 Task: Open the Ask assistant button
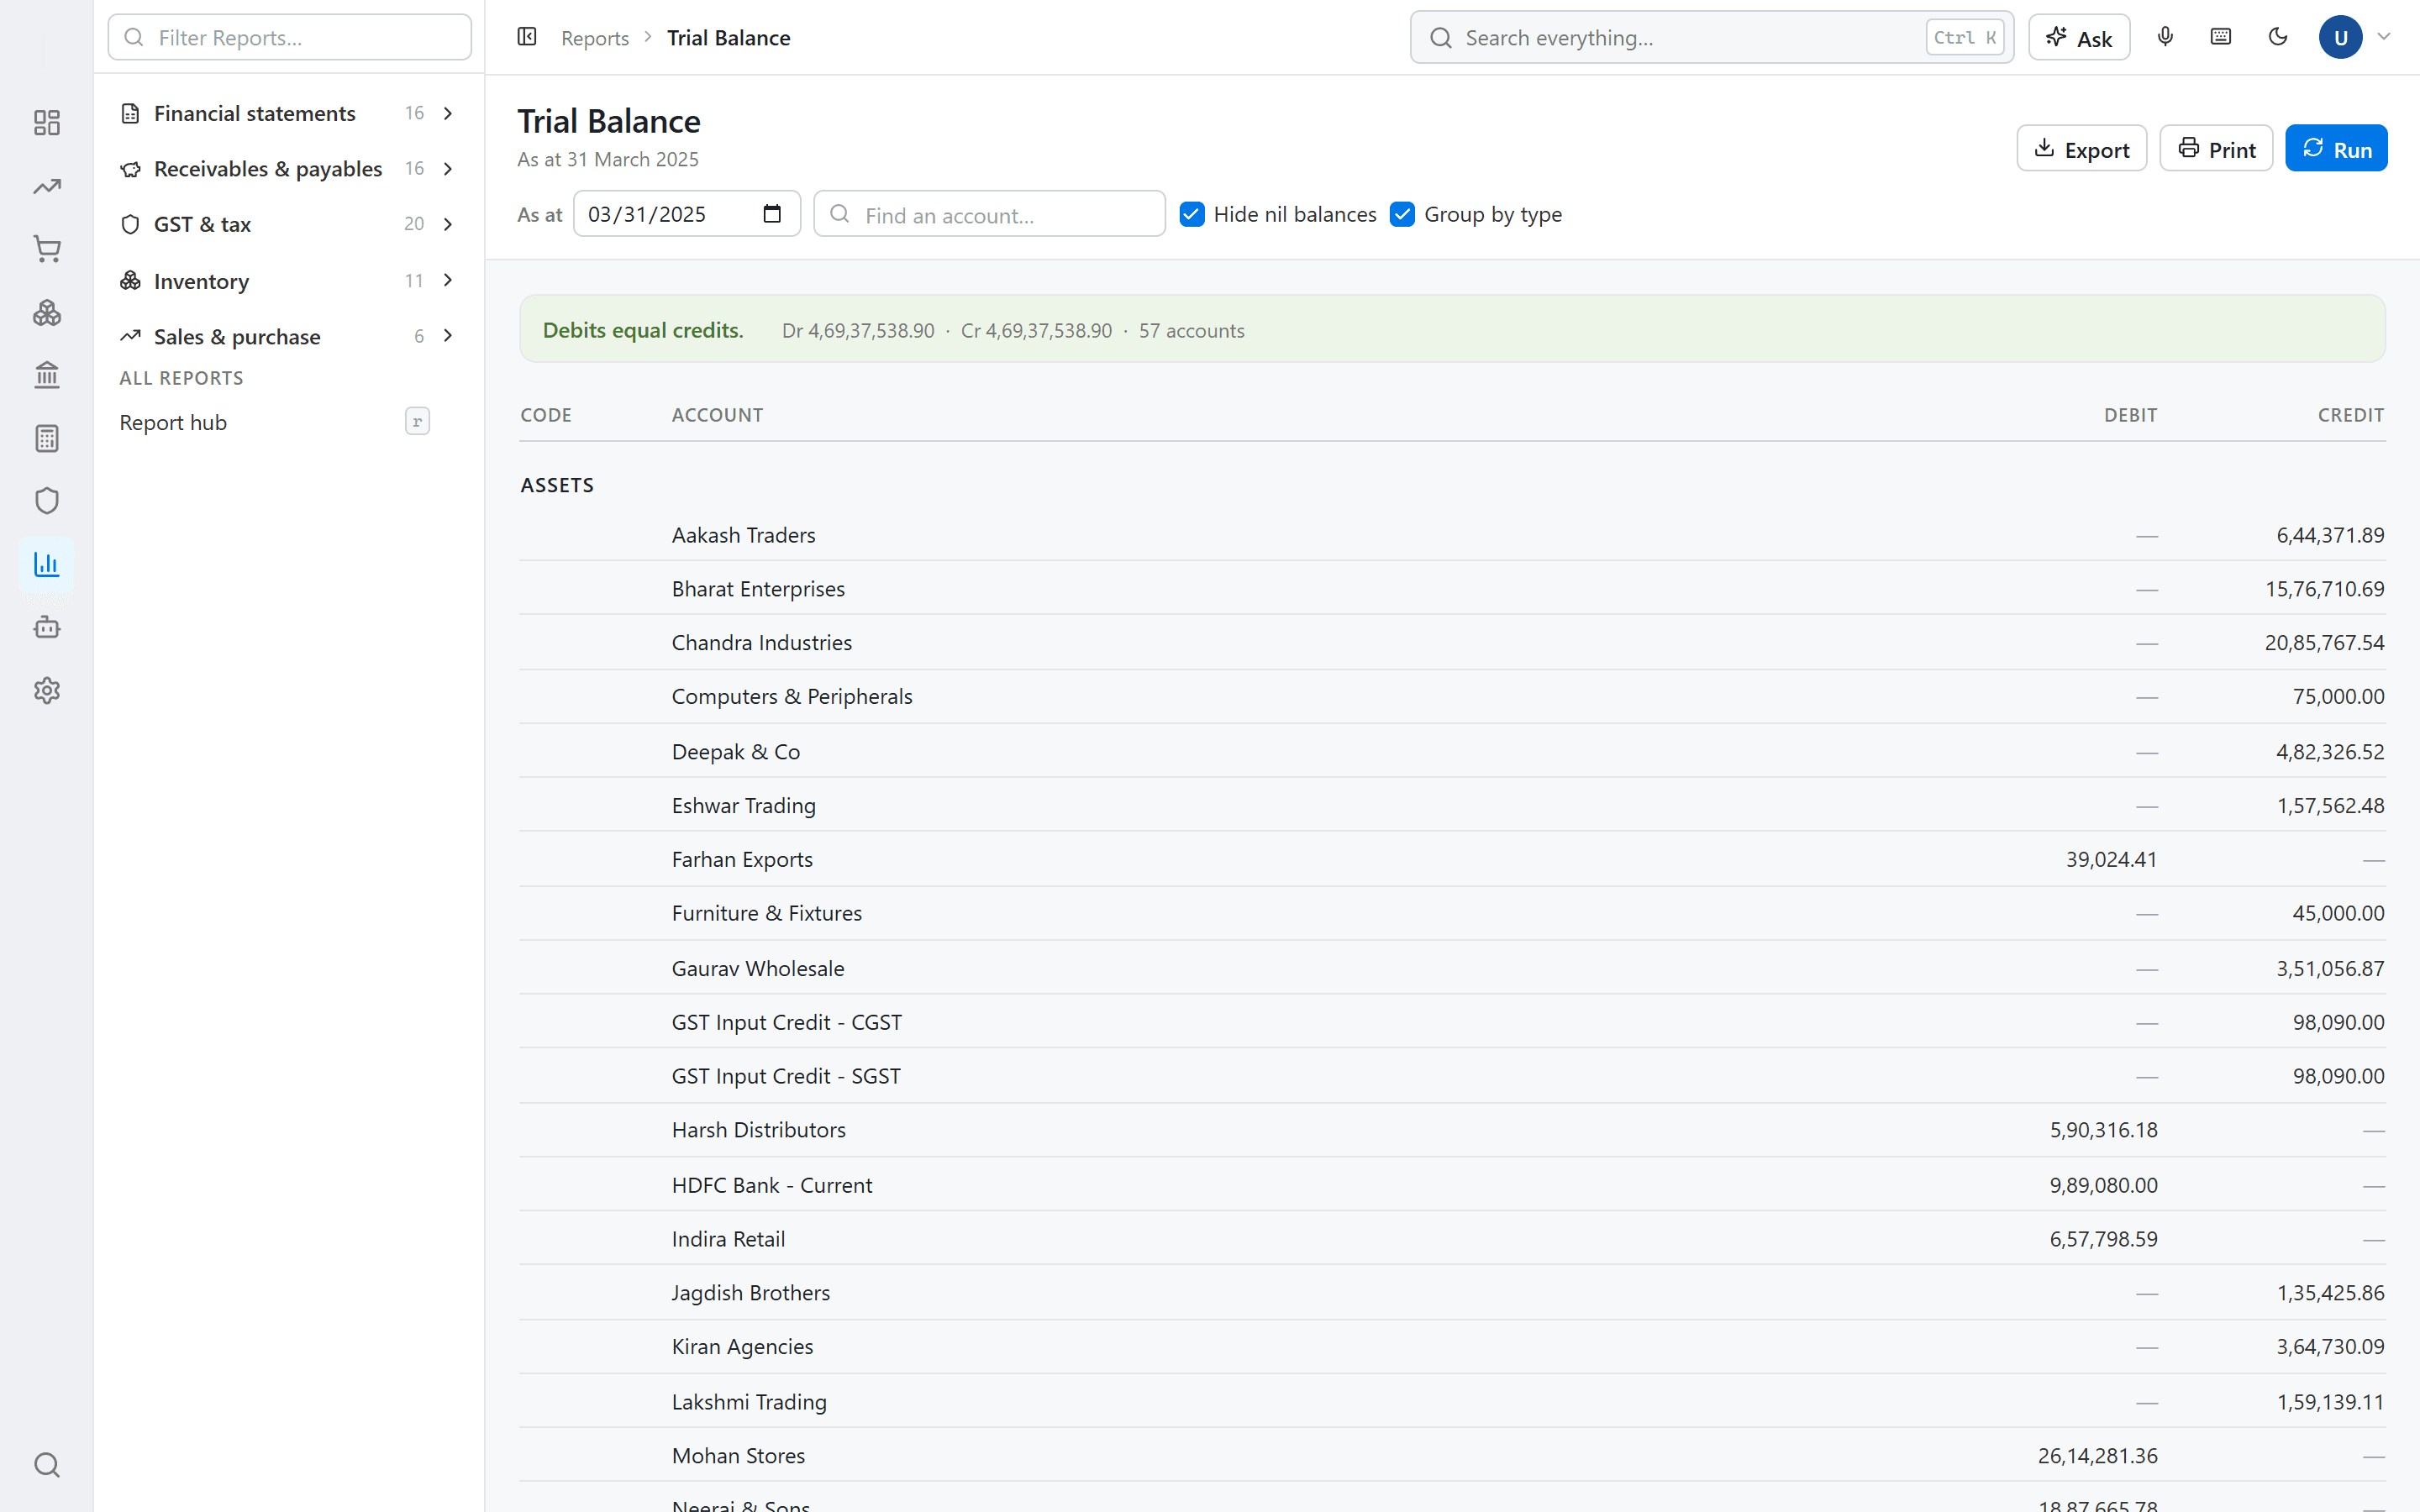coord(2078,38)
